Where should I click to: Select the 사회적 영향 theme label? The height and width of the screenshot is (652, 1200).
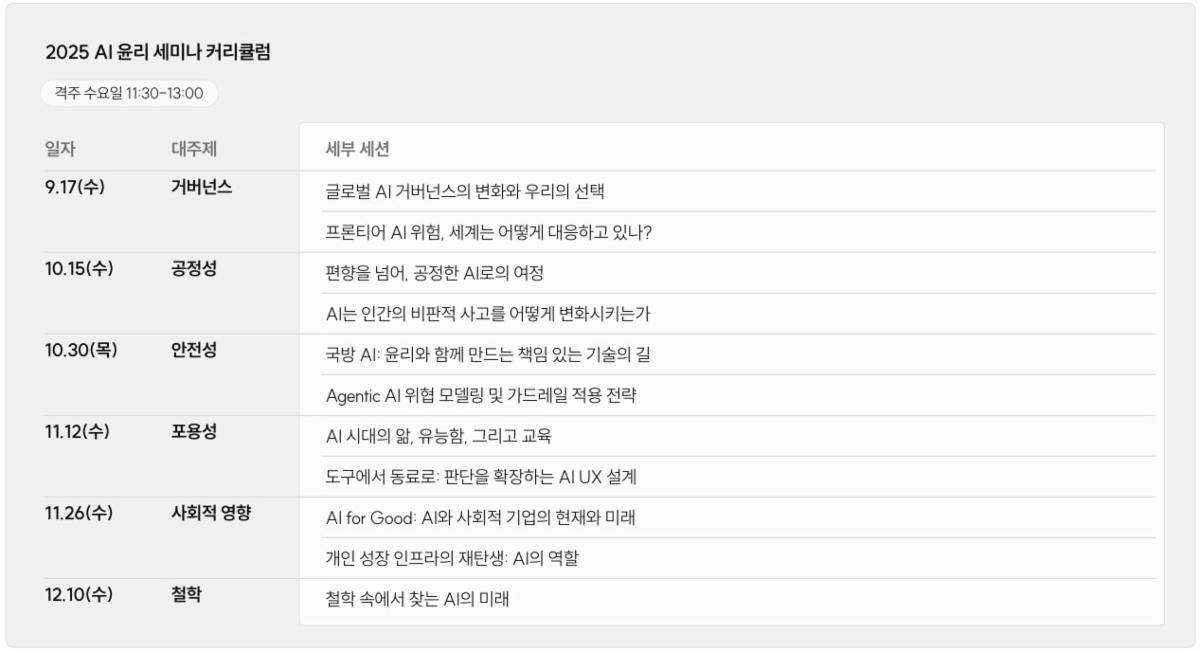[211, 513]
